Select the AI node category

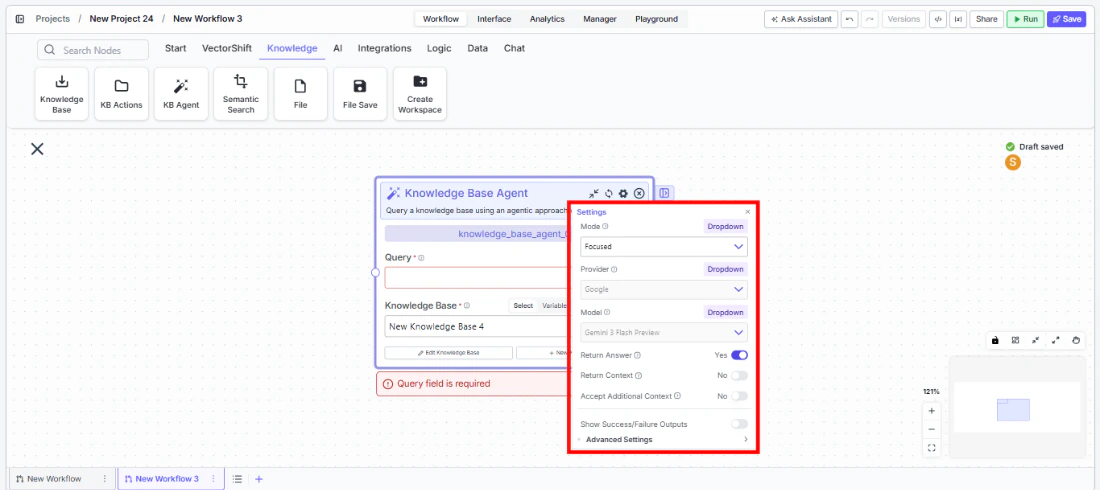point(337,48)
